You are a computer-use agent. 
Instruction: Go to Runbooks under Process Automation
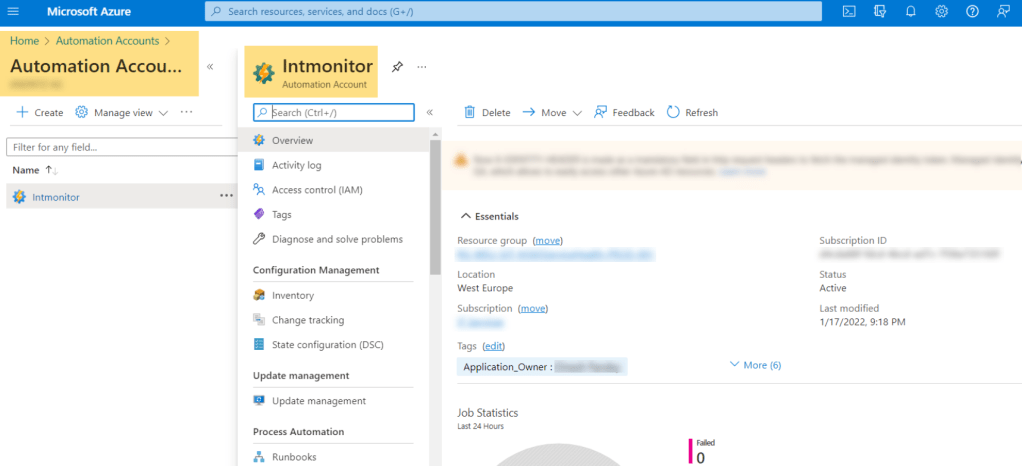coord(293,457)
